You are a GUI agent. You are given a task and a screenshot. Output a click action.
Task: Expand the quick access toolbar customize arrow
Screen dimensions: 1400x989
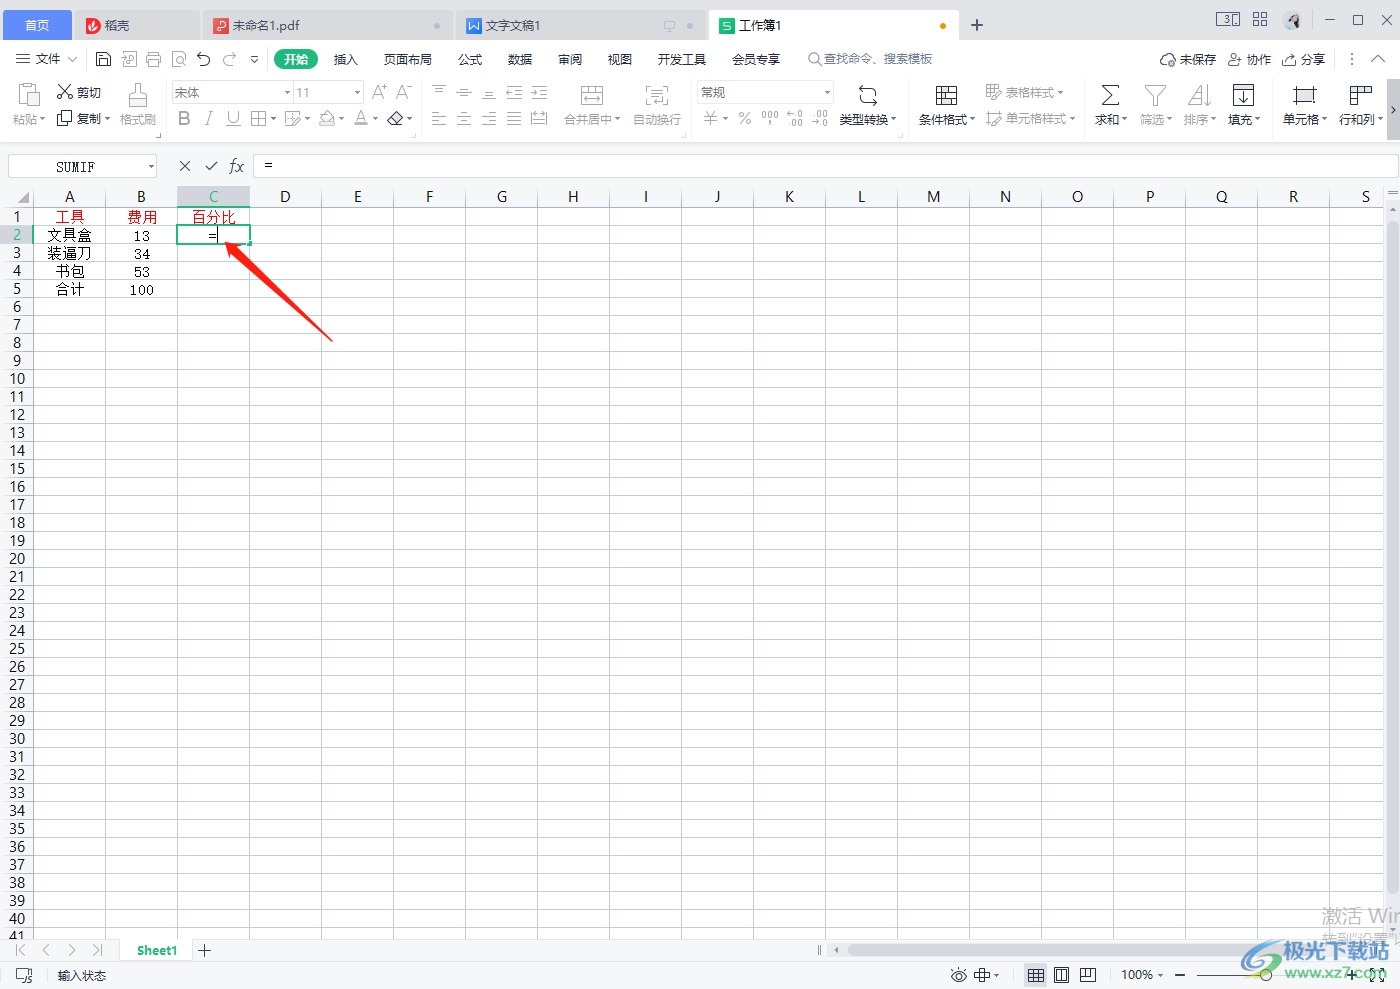255,60
